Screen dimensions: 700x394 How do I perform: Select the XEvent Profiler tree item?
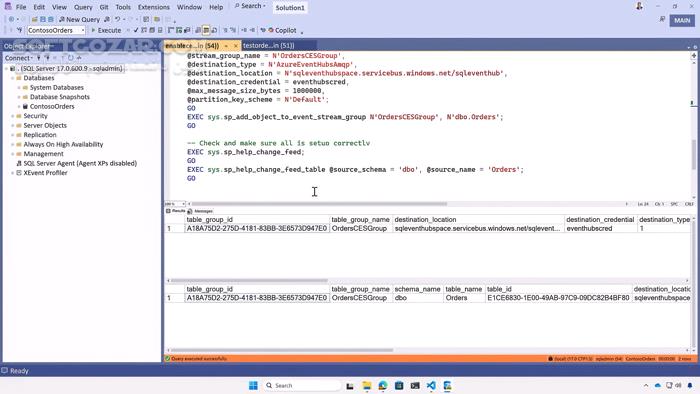45,173
